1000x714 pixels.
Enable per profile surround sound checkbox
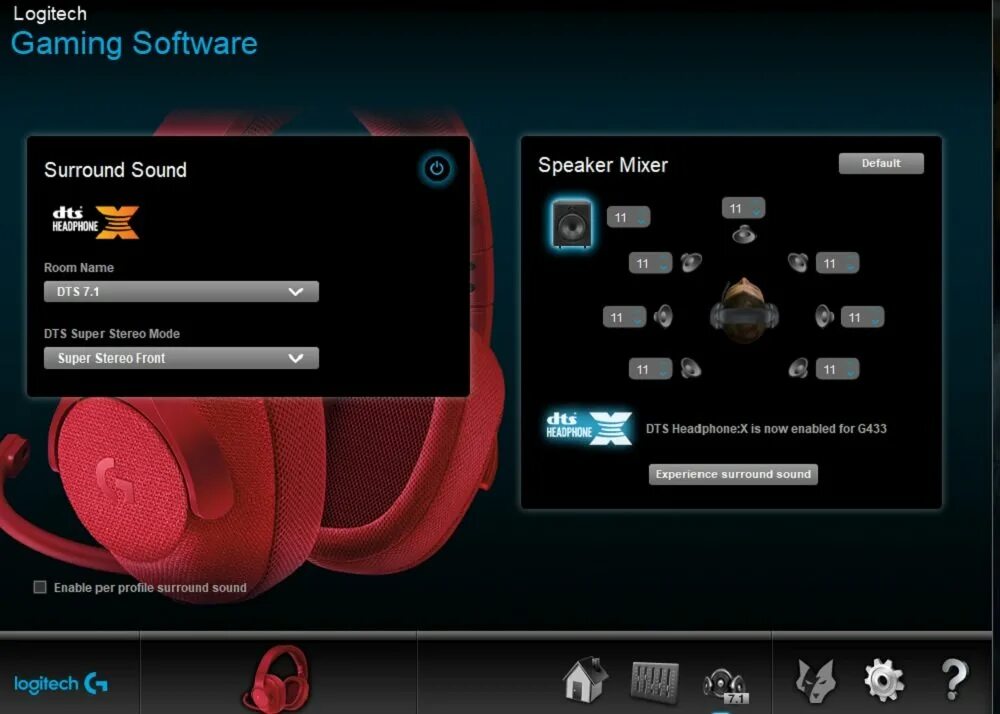[40, 587]
